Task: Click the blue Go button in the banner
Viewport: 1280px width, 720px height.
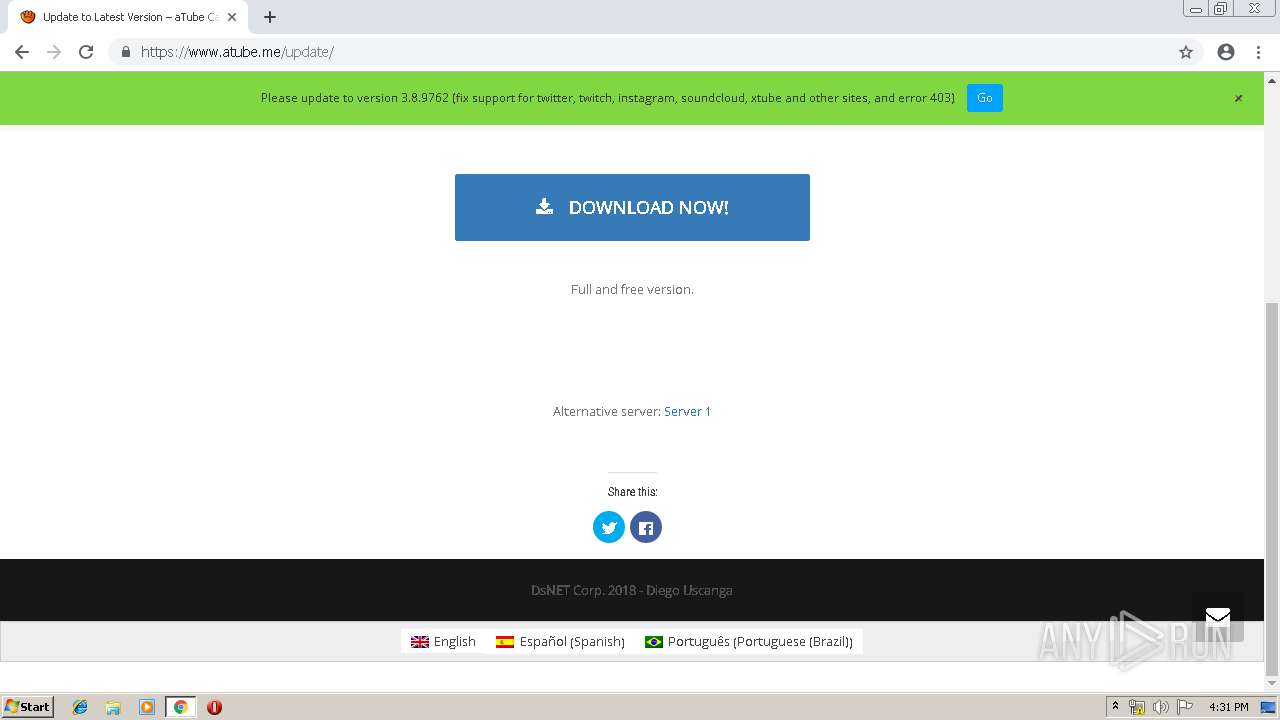Action: [985, 98]
